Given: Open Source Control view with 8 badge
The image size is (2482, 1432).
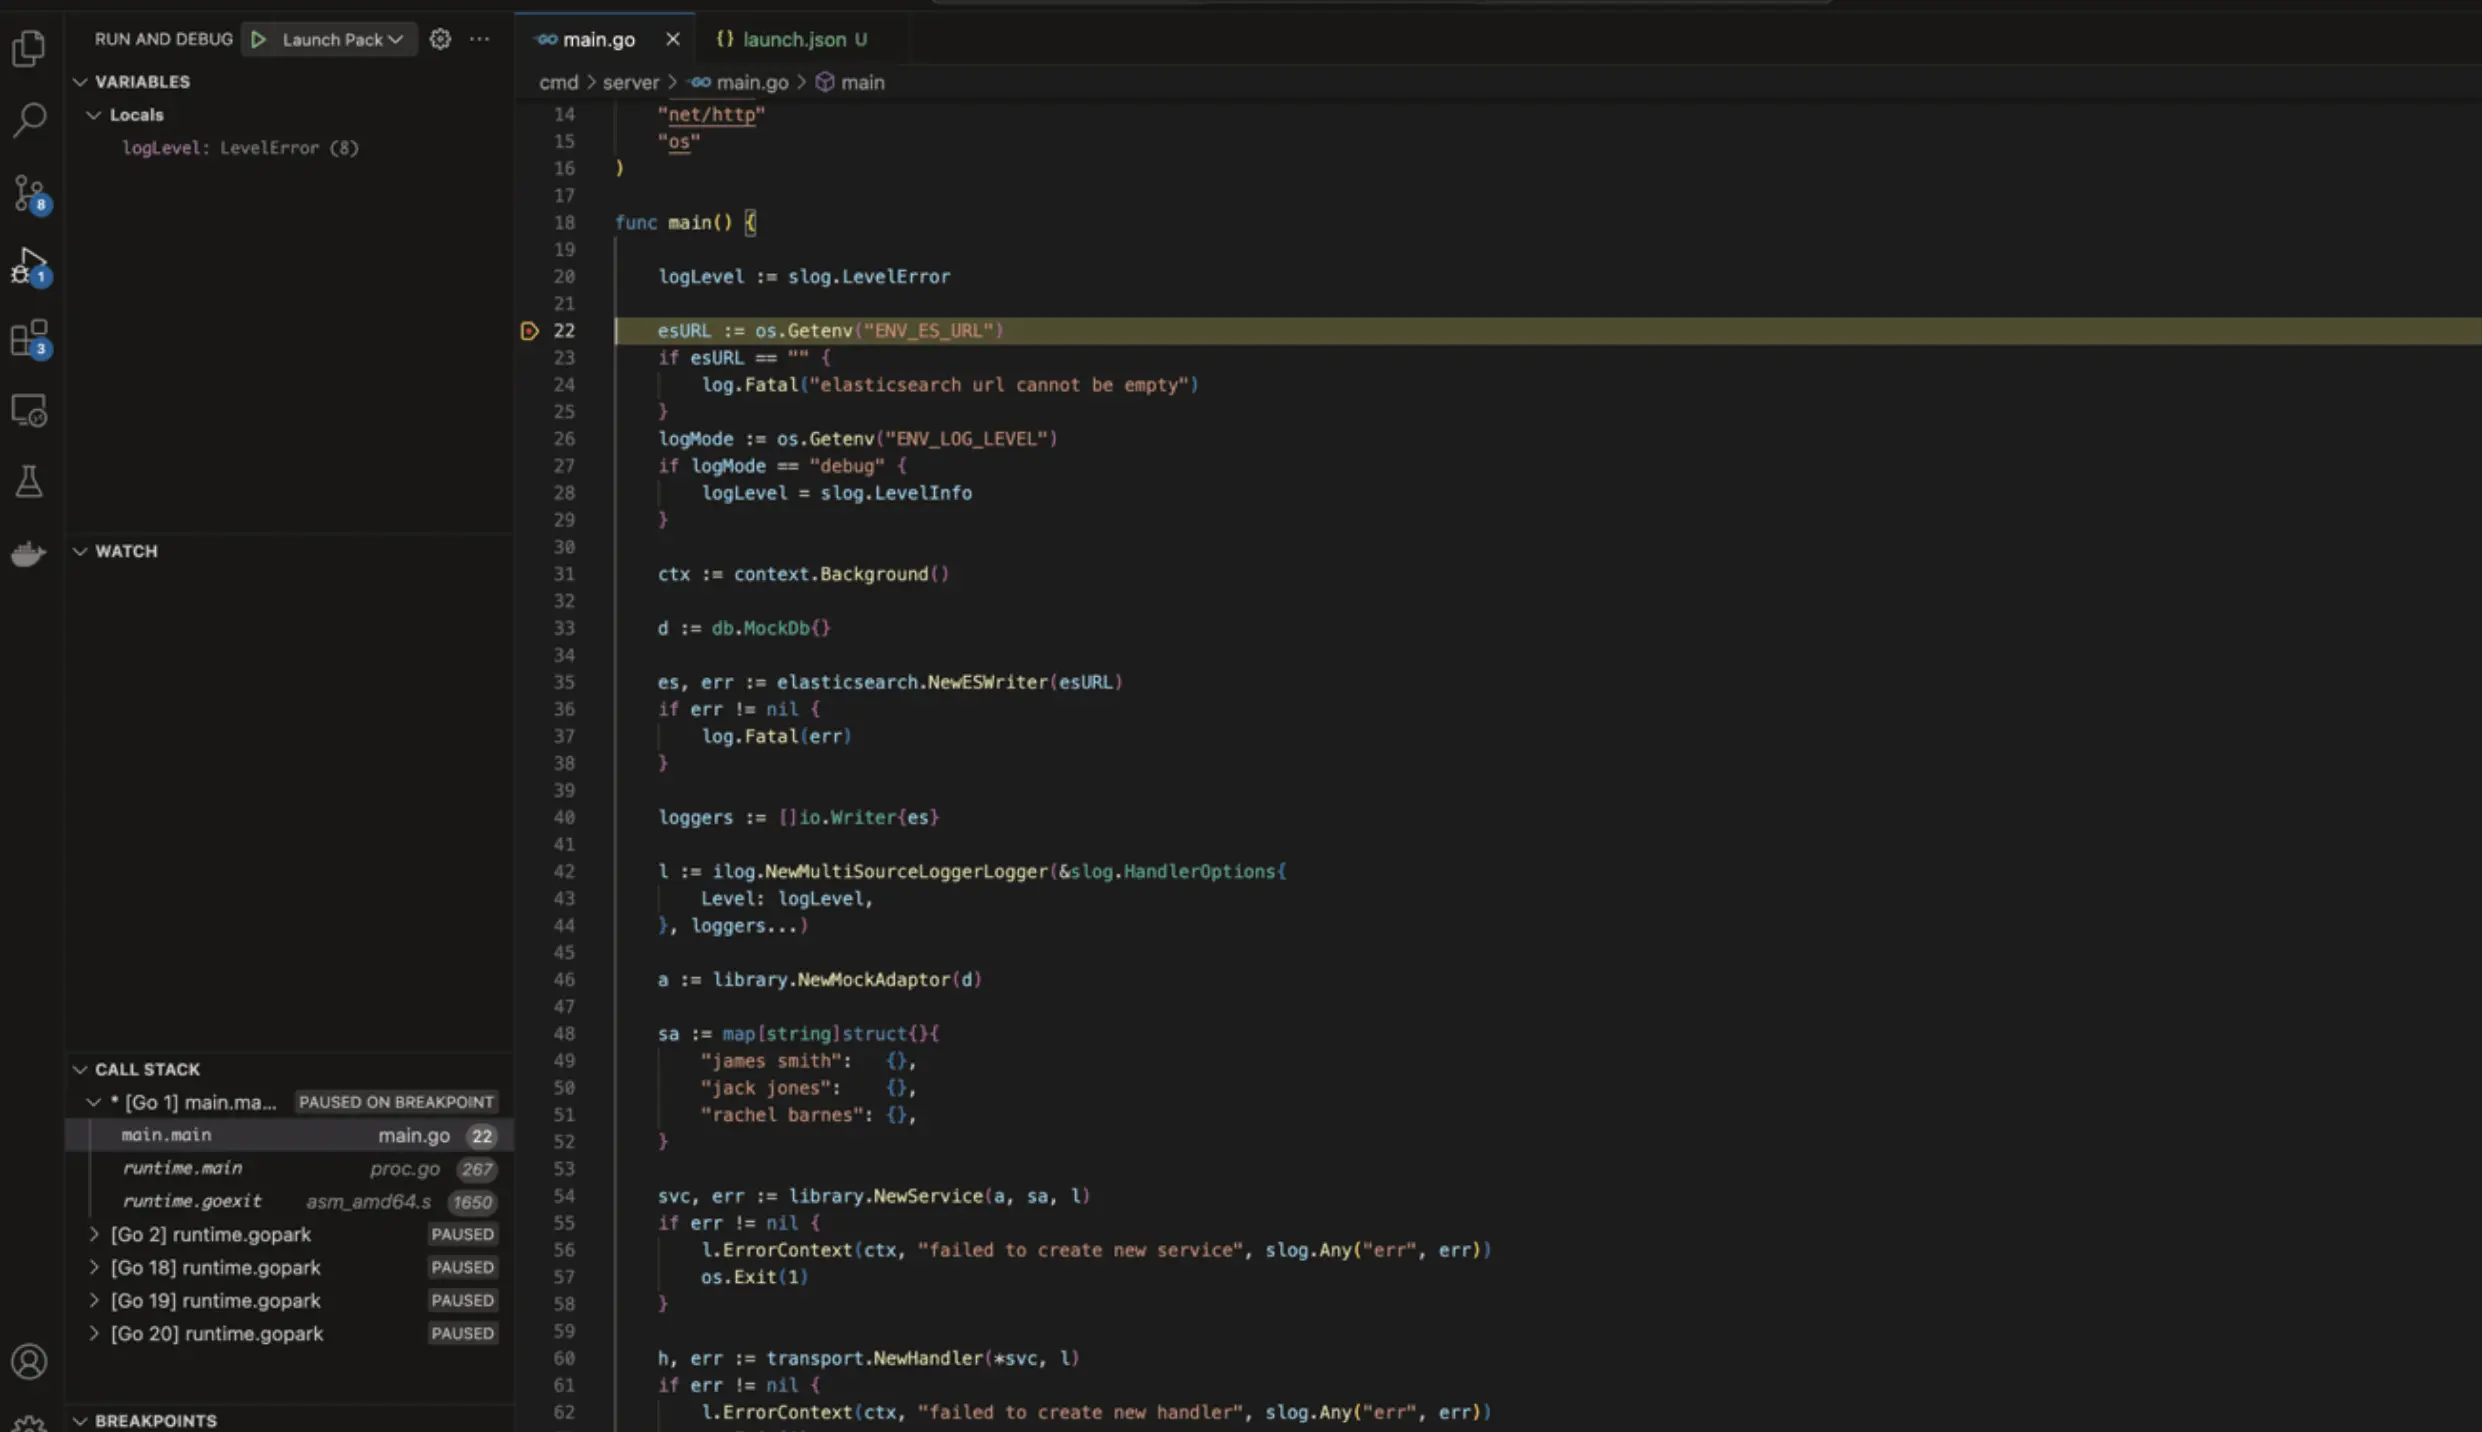Looking at the screenshot, I should (x=30, y=193).
